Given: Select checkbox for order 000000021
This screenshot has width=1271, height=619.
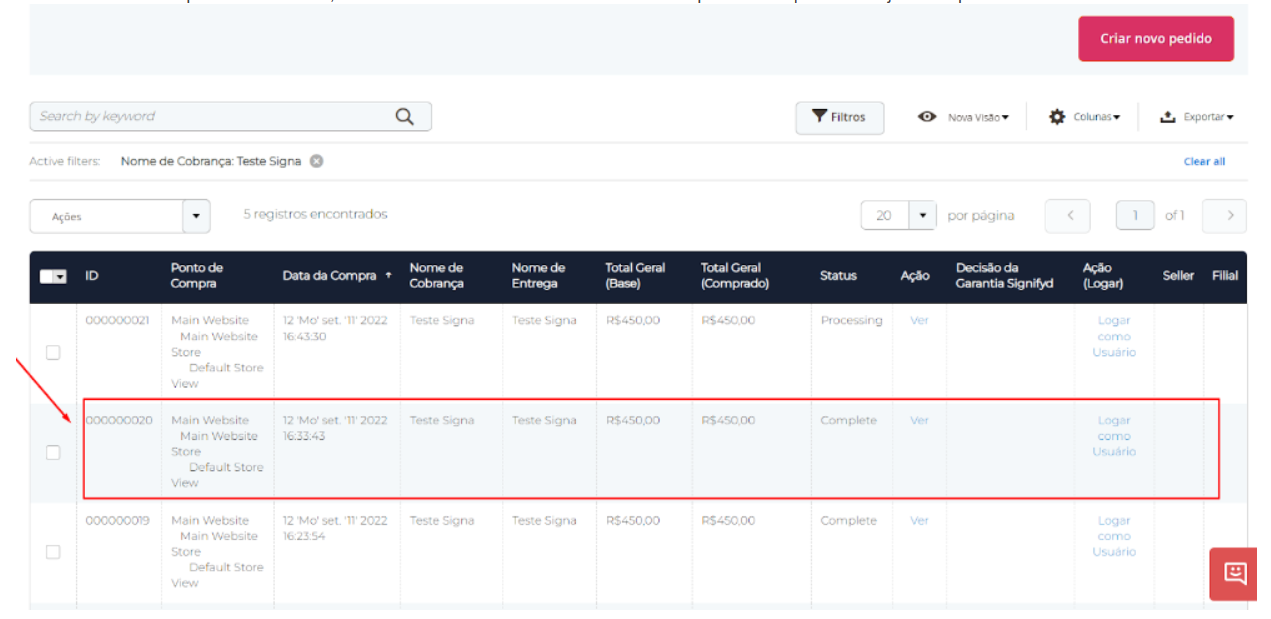Looking at the screenshot, I should (x=53, y=352).
